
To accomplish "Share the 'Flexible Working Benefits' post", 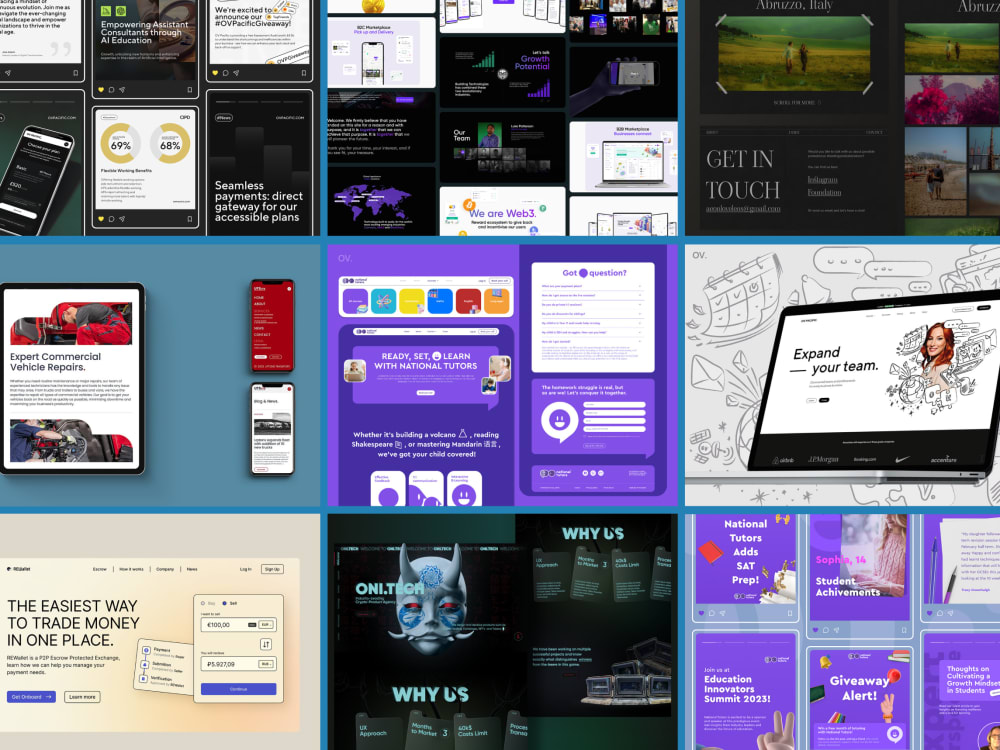I will 122,219.
